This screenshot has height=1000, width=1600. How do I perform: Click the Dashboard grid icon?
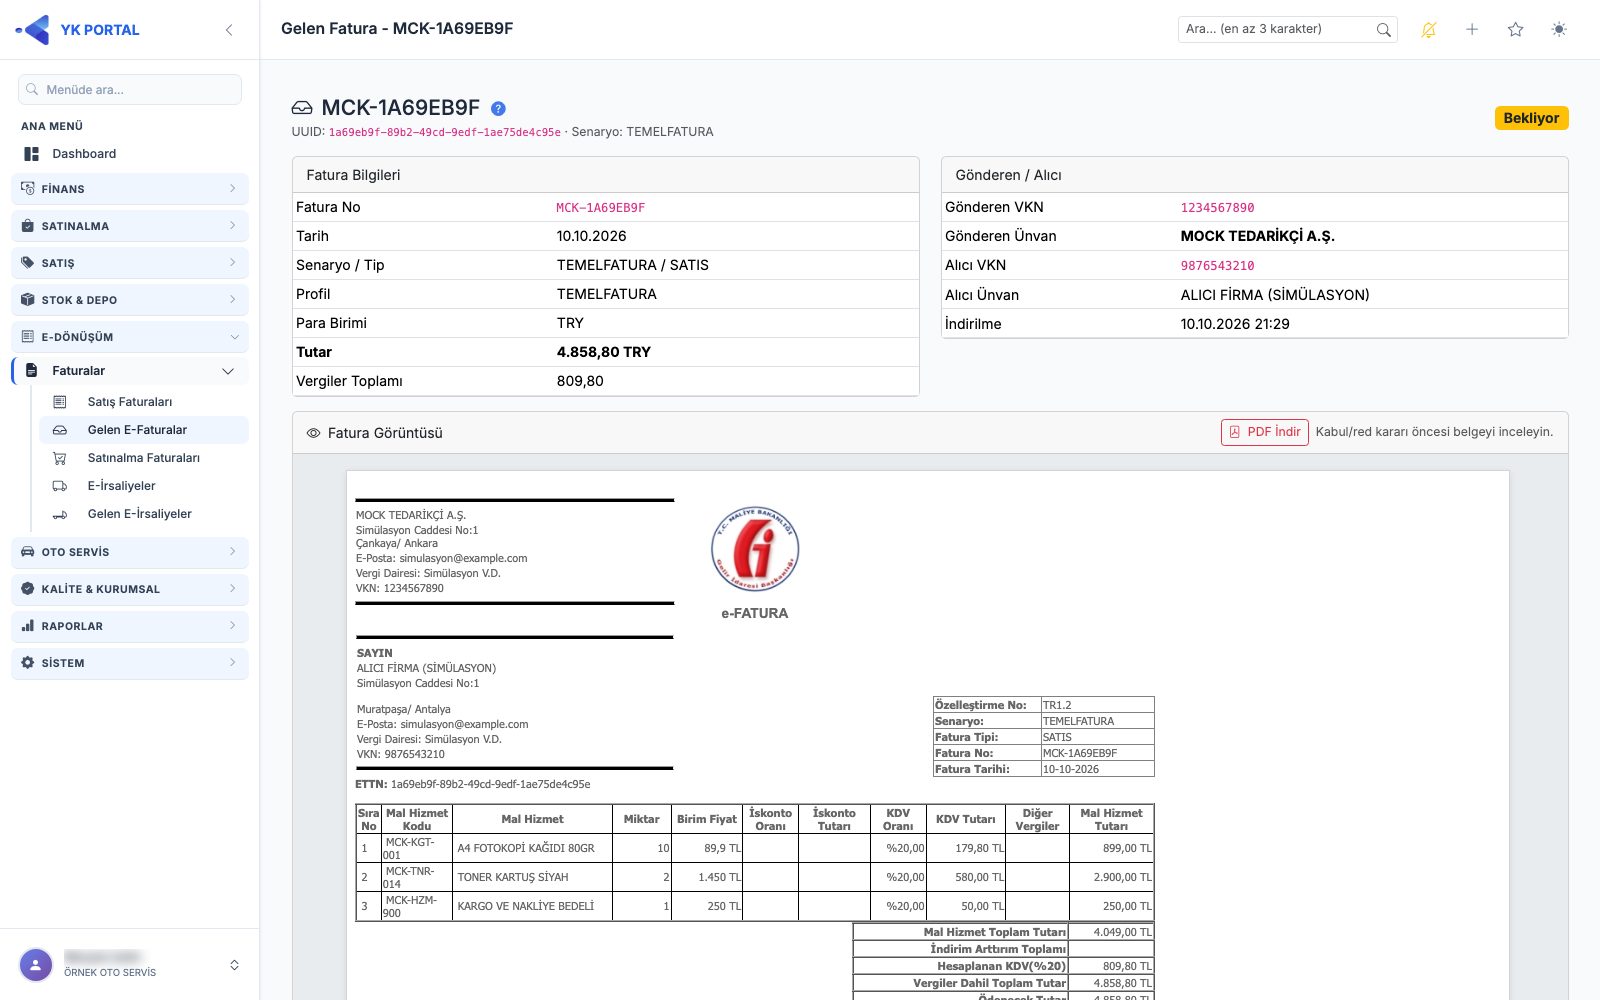point(32,154)
